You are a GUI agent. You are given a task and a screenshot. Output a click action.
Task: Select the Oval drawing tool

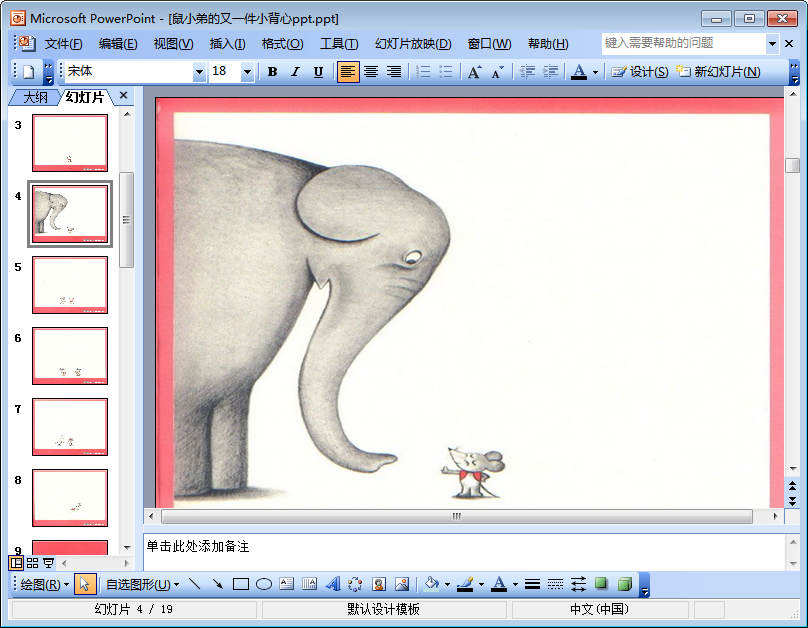pos(264,584)
